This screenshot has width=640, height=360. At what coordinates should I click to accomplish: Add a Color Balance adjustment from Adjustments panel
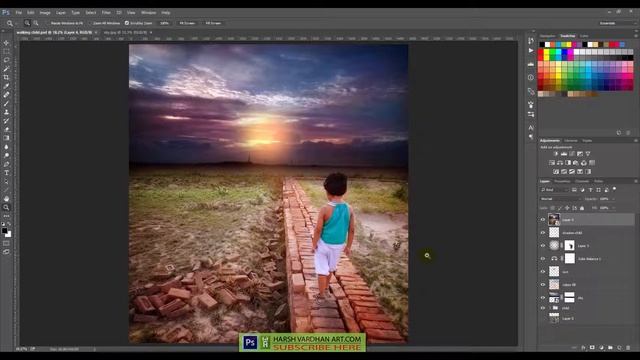(560, 163)
